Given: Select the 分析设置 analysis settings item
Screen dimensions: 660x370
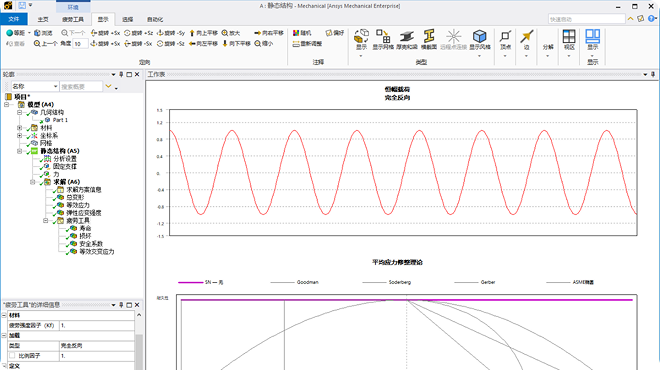Looking at the screenshot, I should (65, 159).
